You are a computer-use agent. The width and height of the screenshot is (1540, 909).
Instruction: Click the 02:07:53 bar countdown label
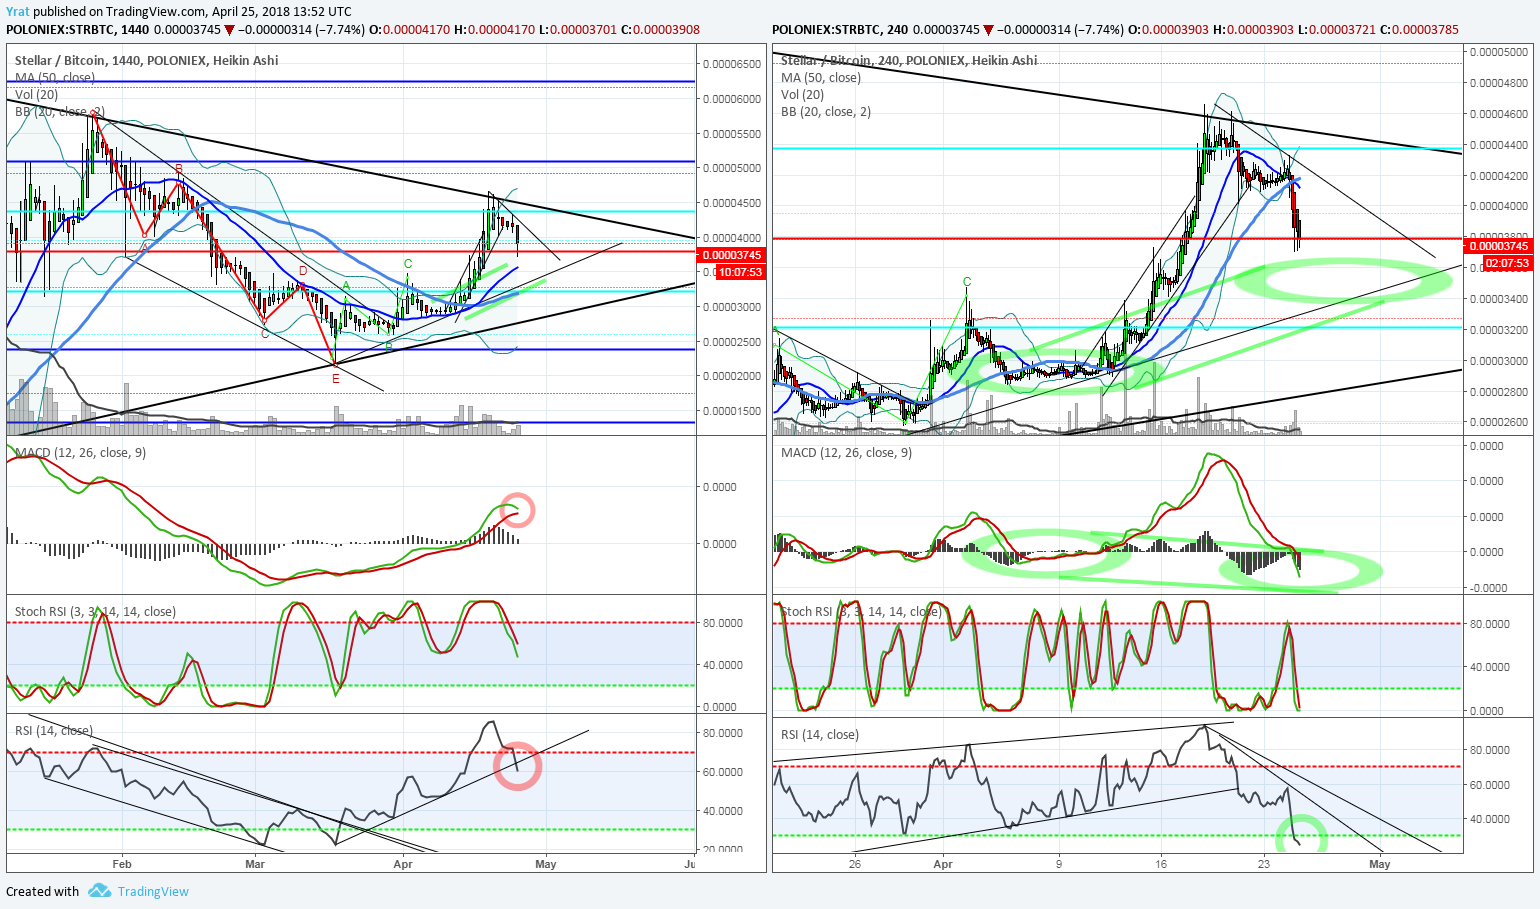tap(1507, 263)
